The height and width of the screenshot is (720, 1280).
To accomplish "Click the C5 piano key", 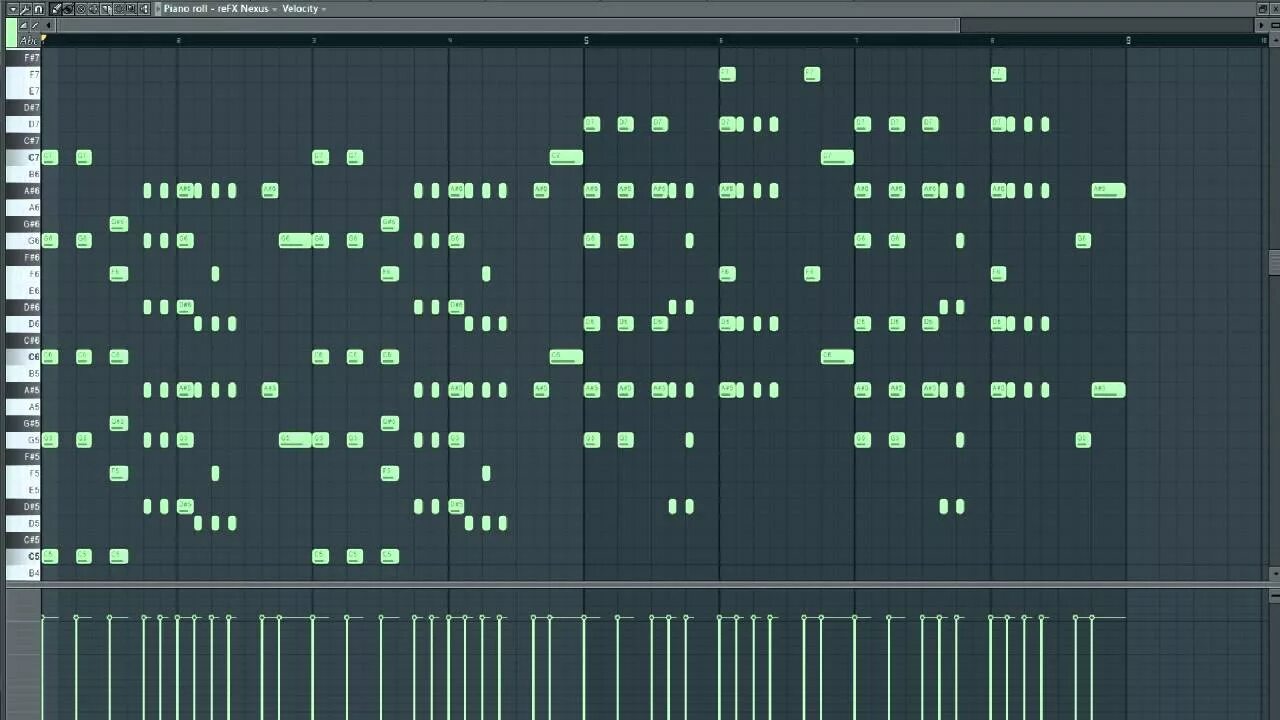I will (22, 556).
